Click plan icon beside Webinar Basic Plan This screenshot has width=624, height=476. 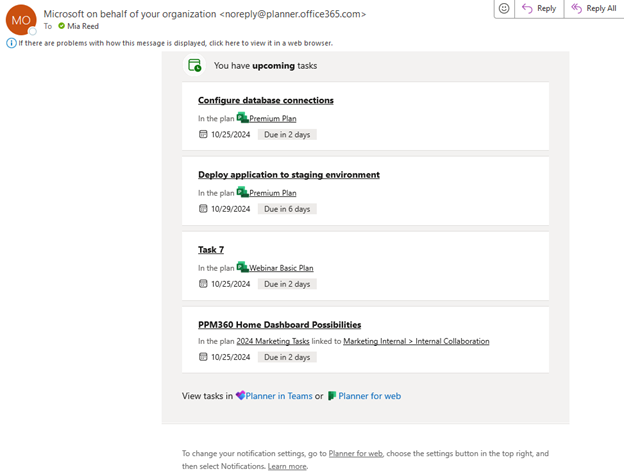click(x=242, y=268)
